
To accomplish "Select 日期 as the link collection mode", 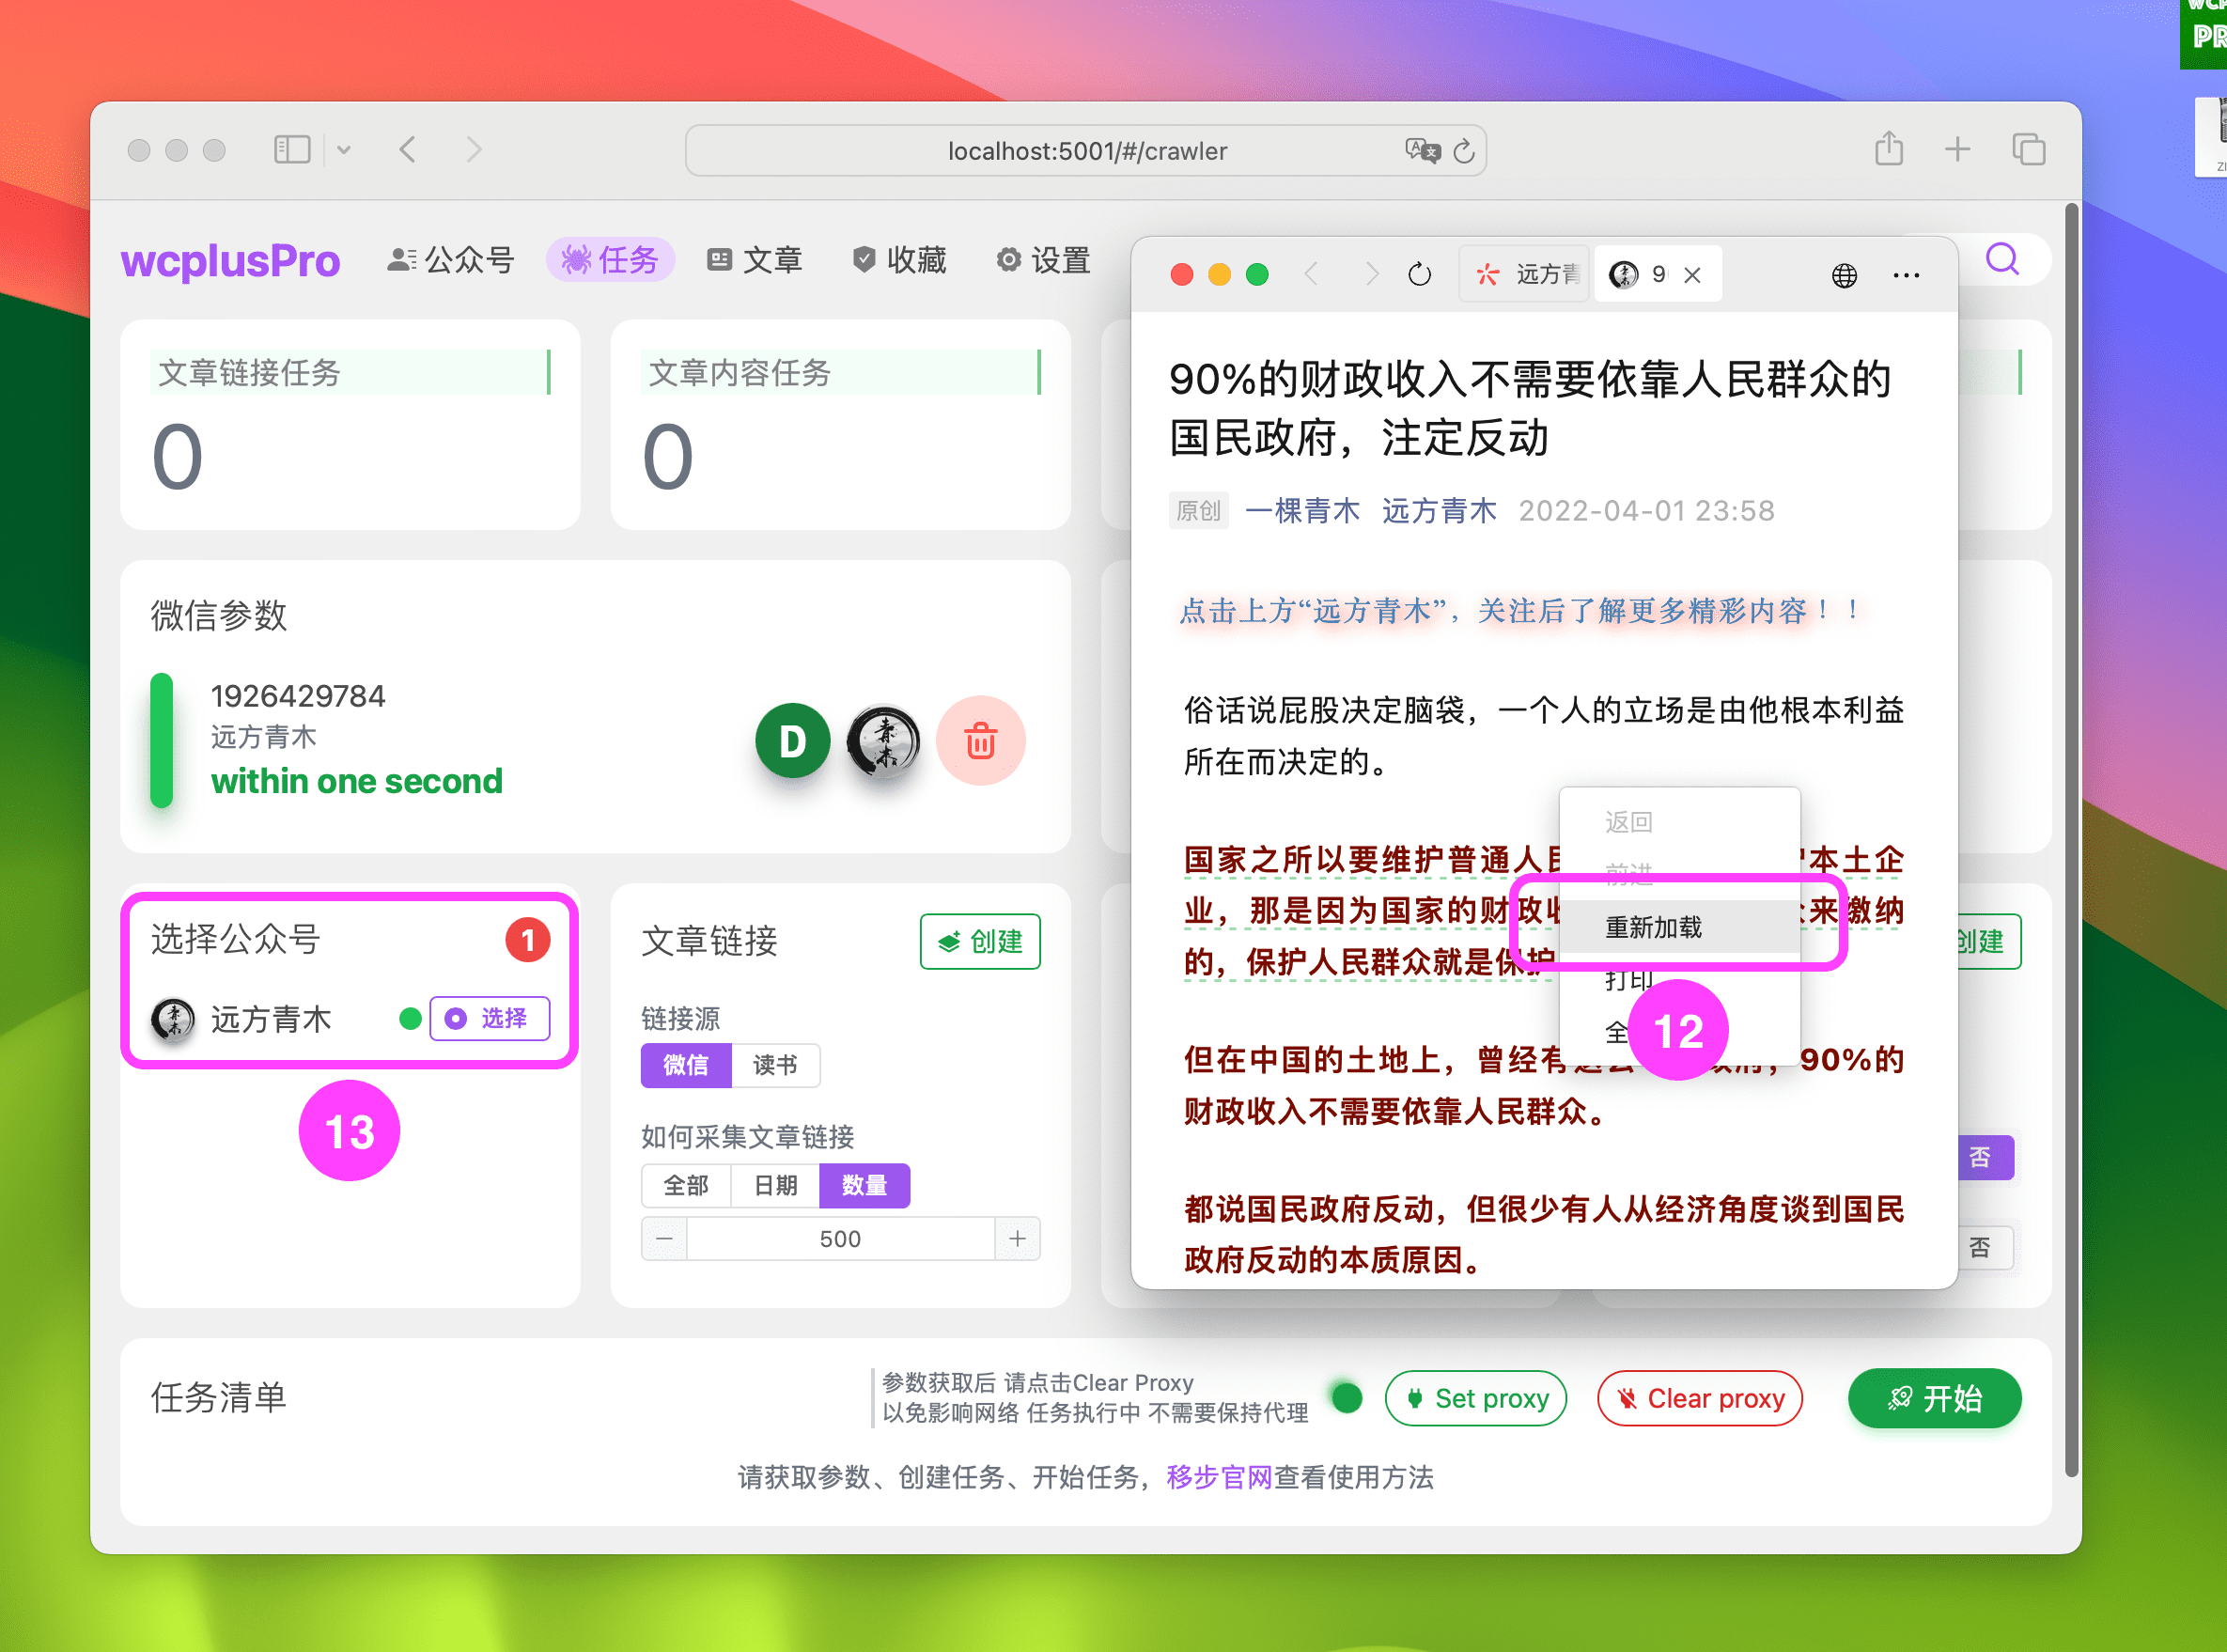I will [775, 1185].
